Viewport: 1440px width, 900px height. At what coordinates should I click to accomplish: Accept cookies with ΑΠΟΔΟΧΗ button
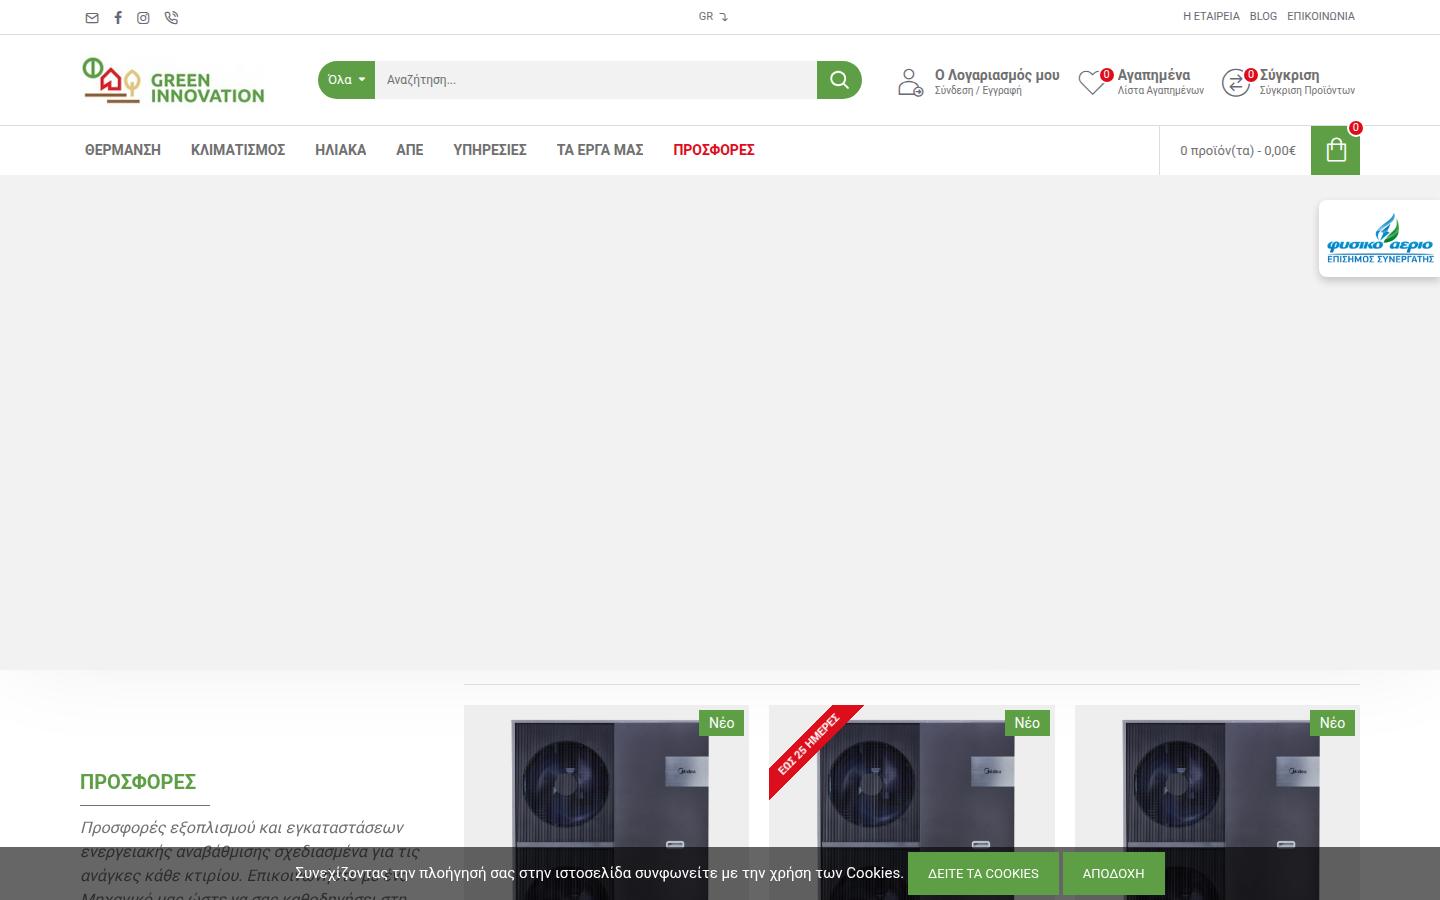tap(1113, 873)
